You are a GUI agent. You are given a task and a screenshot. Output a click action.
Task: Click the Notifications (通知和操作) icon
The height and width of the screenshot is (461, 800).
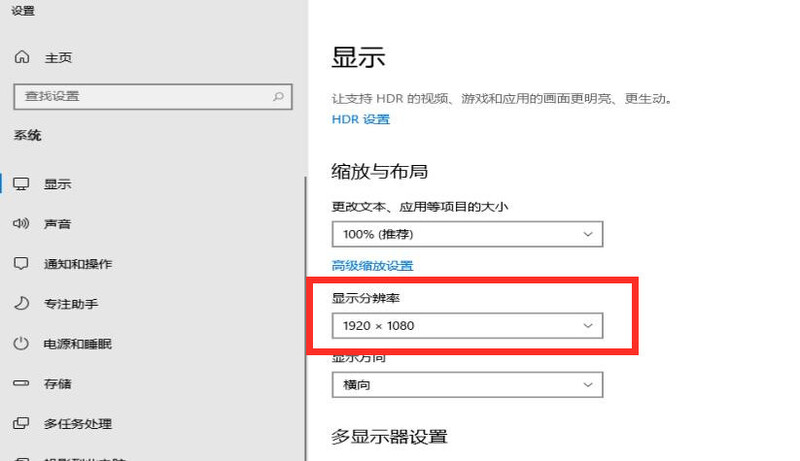click(21, 264)
